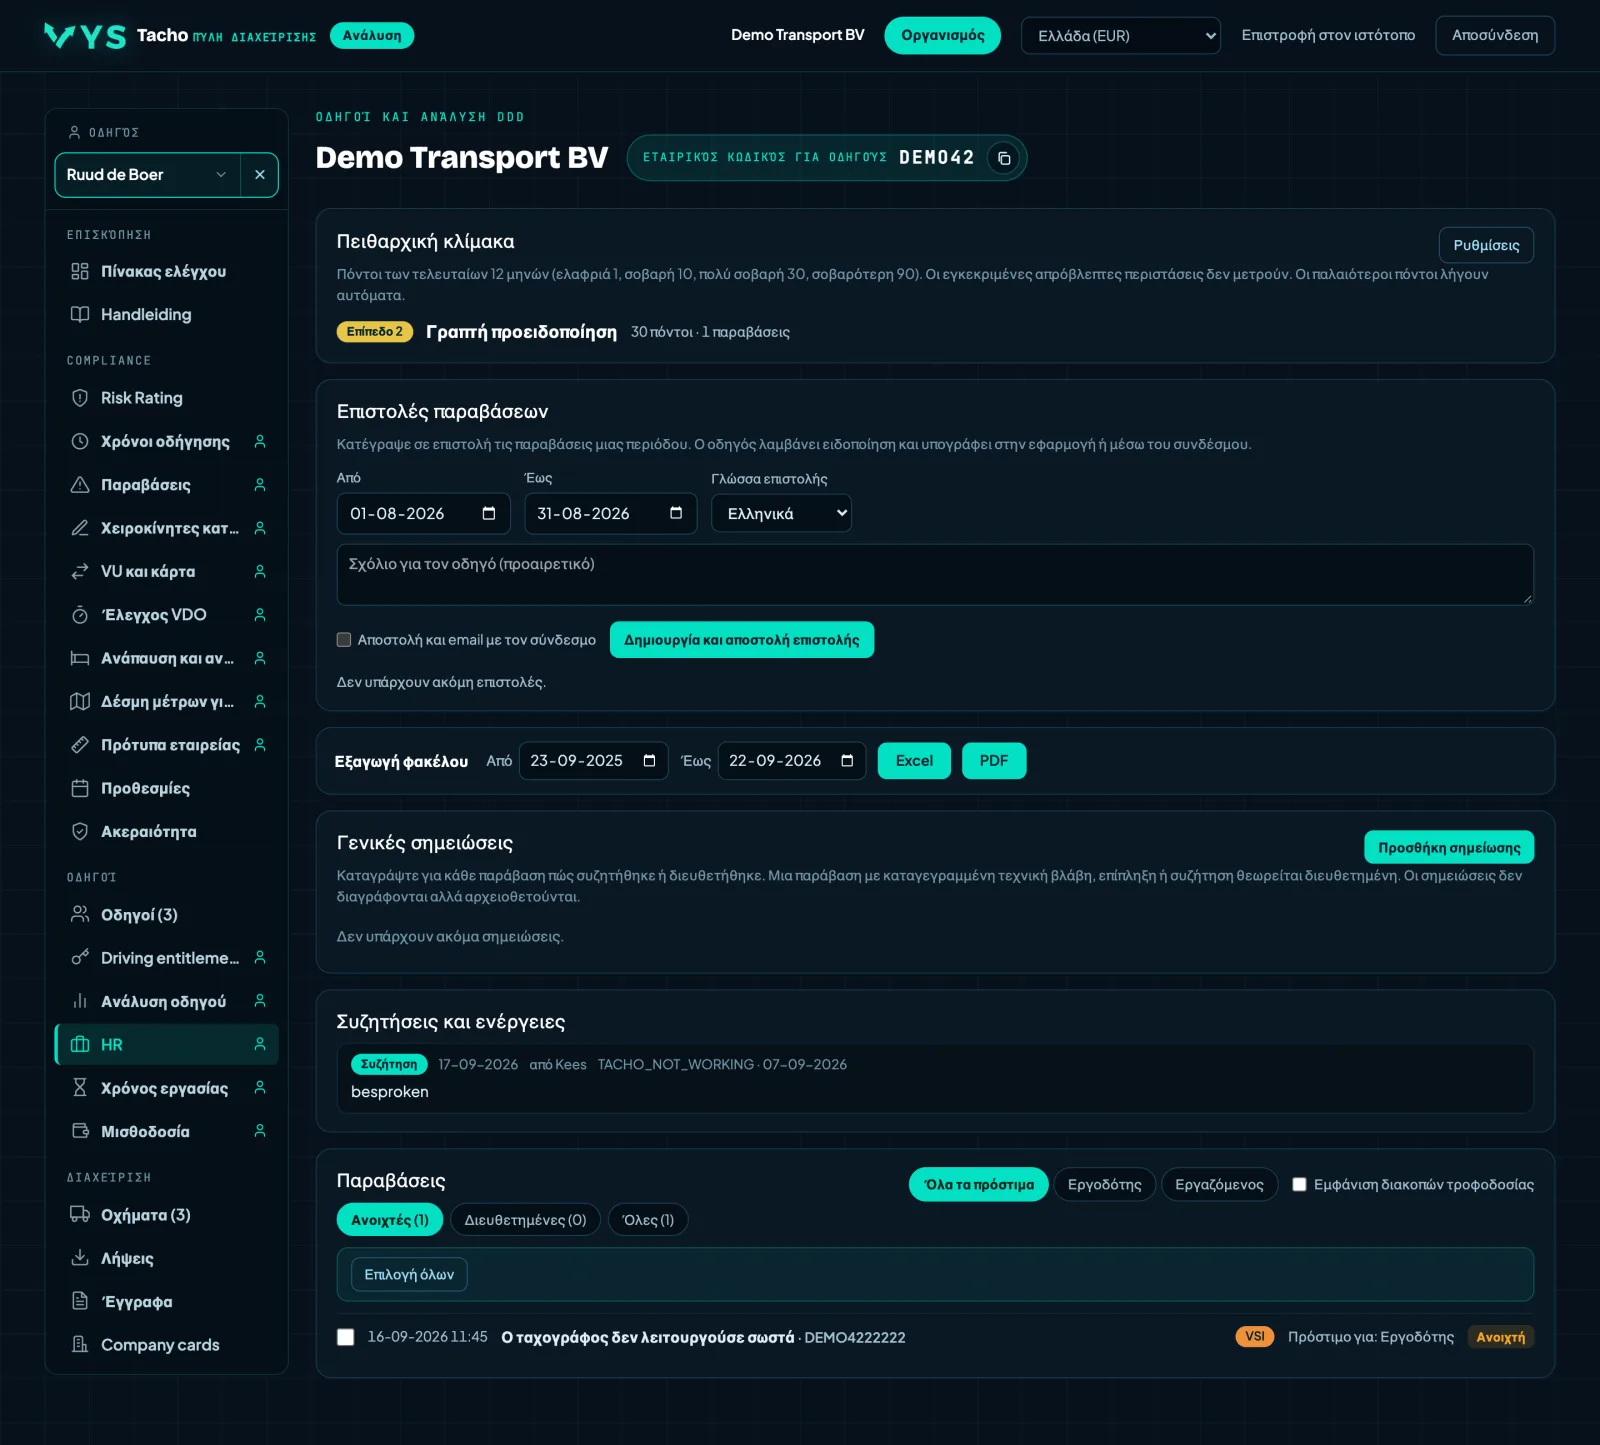The image size is (1600, 1445).
Task: Open the export from-date picker 23-09-2025
Action: point(649,761)
